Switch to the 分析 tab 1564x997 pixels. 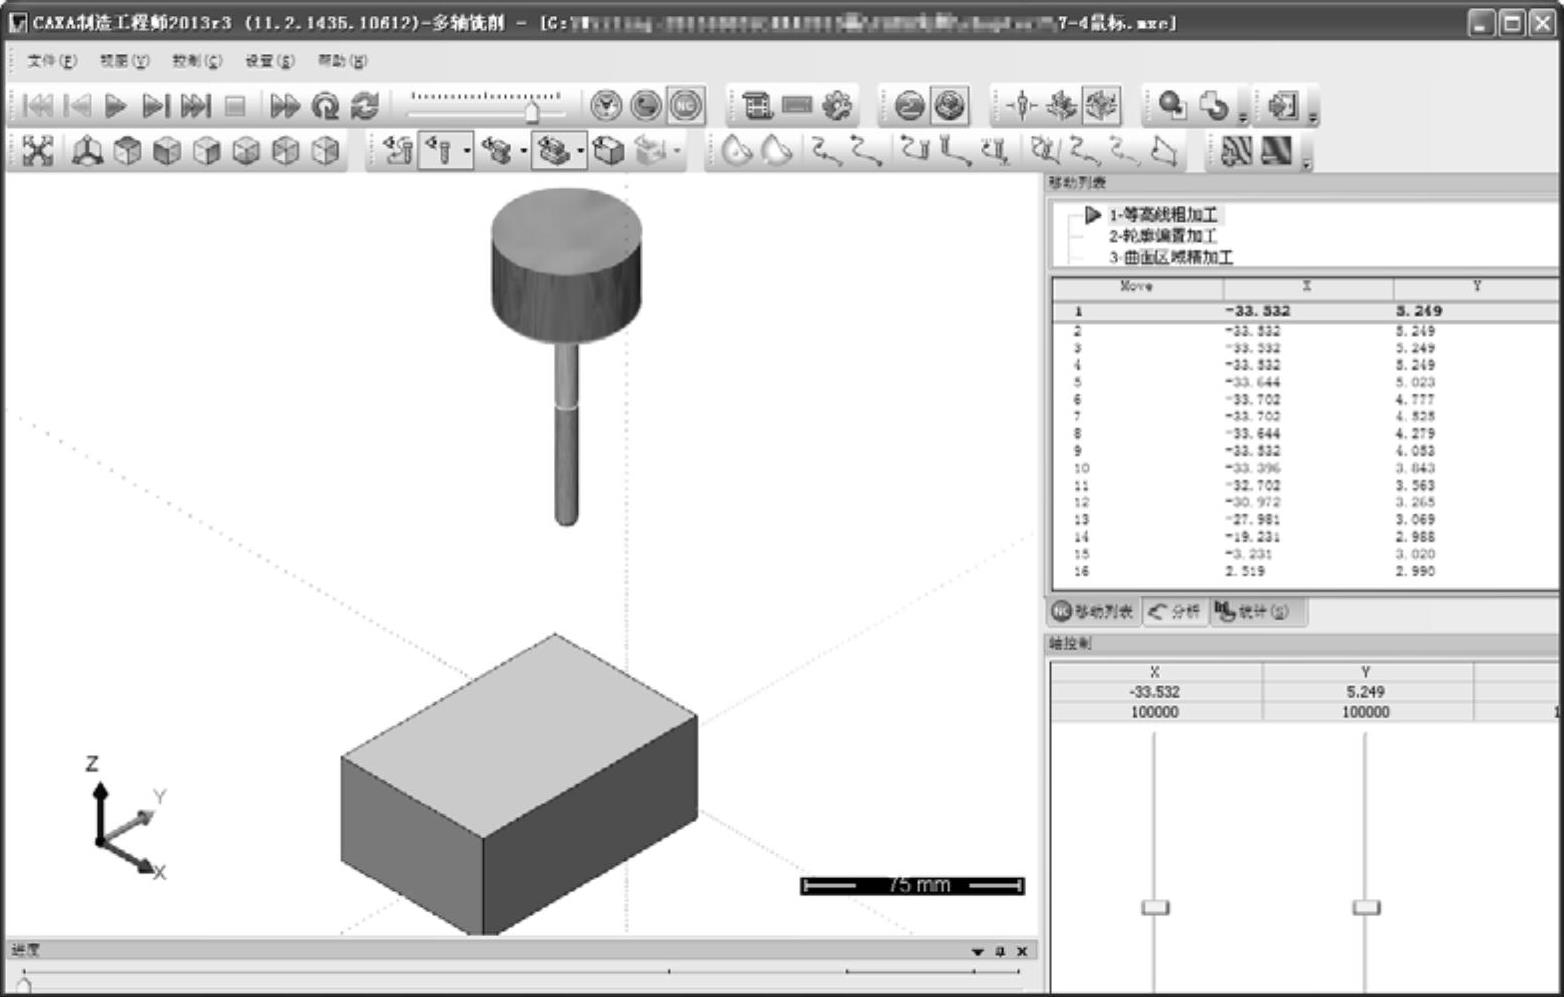pyautogui.click(x=1175, y=611)
